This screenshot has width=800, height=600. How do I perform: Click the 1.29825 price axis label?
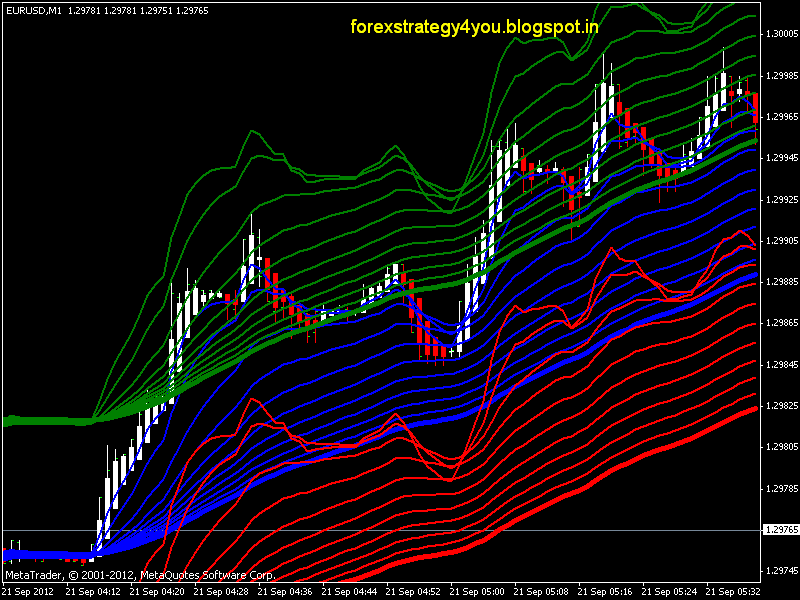tap(782, 406)
